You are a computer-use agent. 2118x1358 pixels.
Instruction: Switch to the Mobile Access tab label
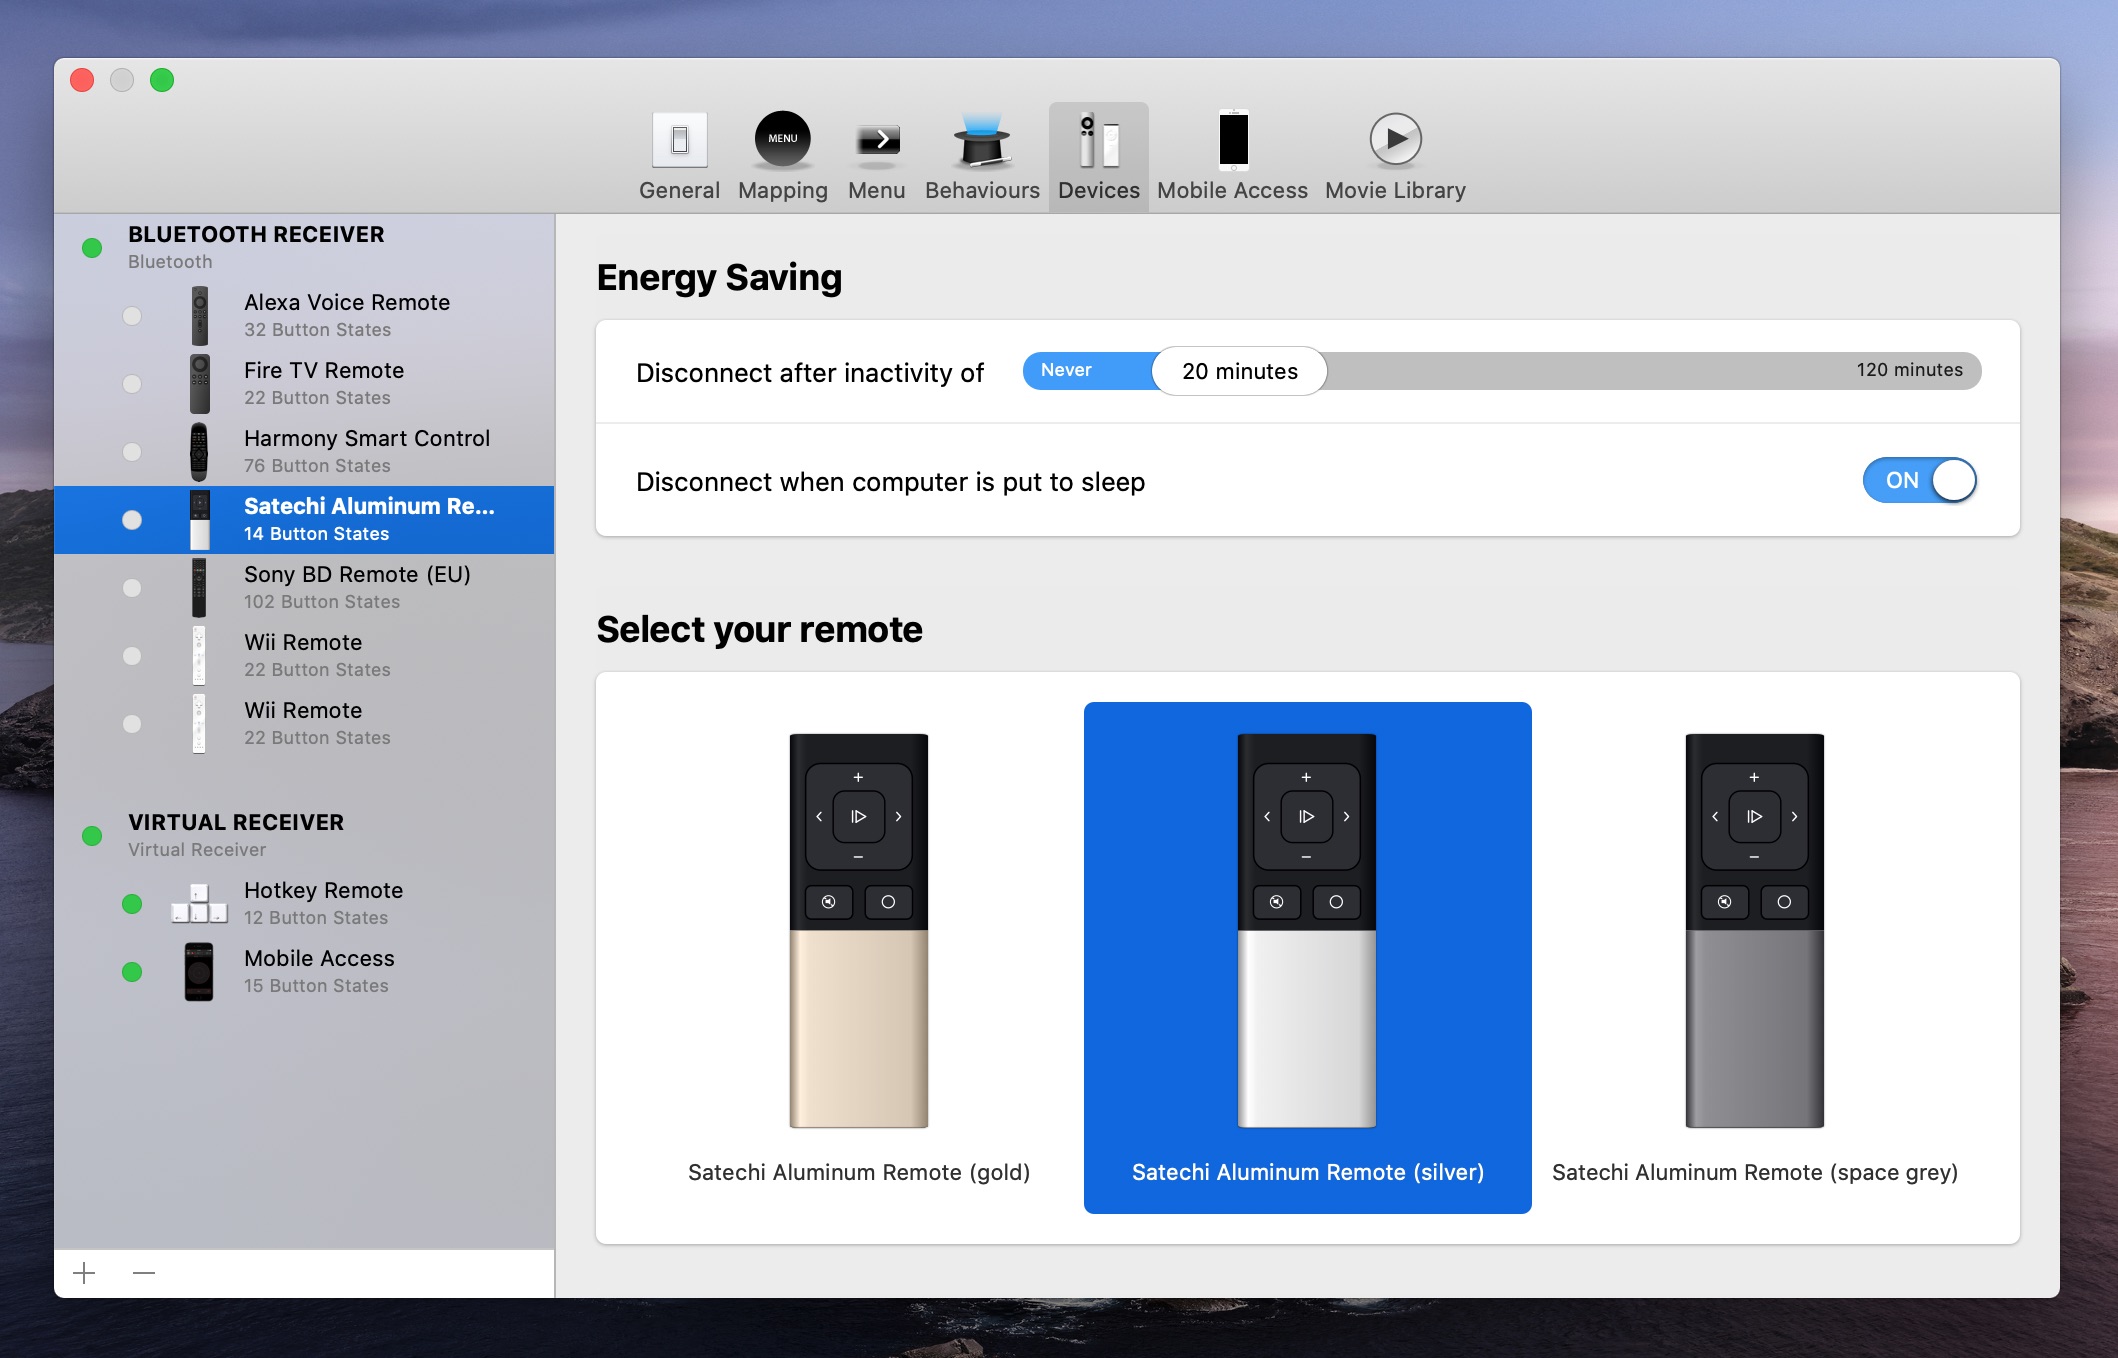1232,190
